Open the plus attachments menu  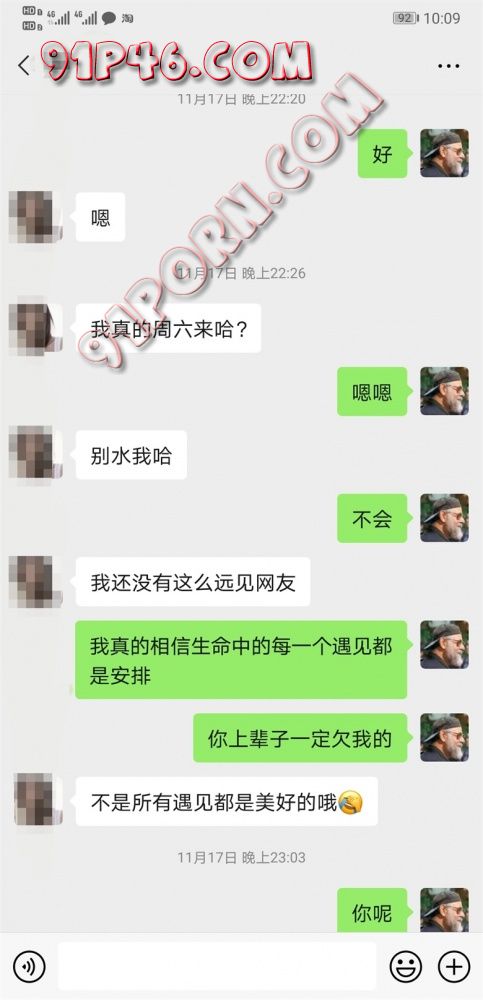coord(454,967)
